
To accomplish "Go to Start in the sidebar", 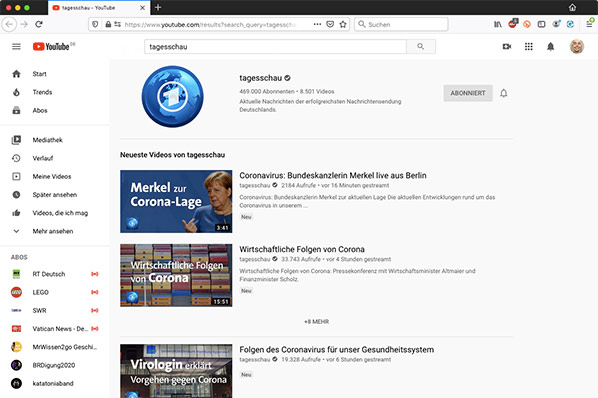I will (x=55, y=74).
